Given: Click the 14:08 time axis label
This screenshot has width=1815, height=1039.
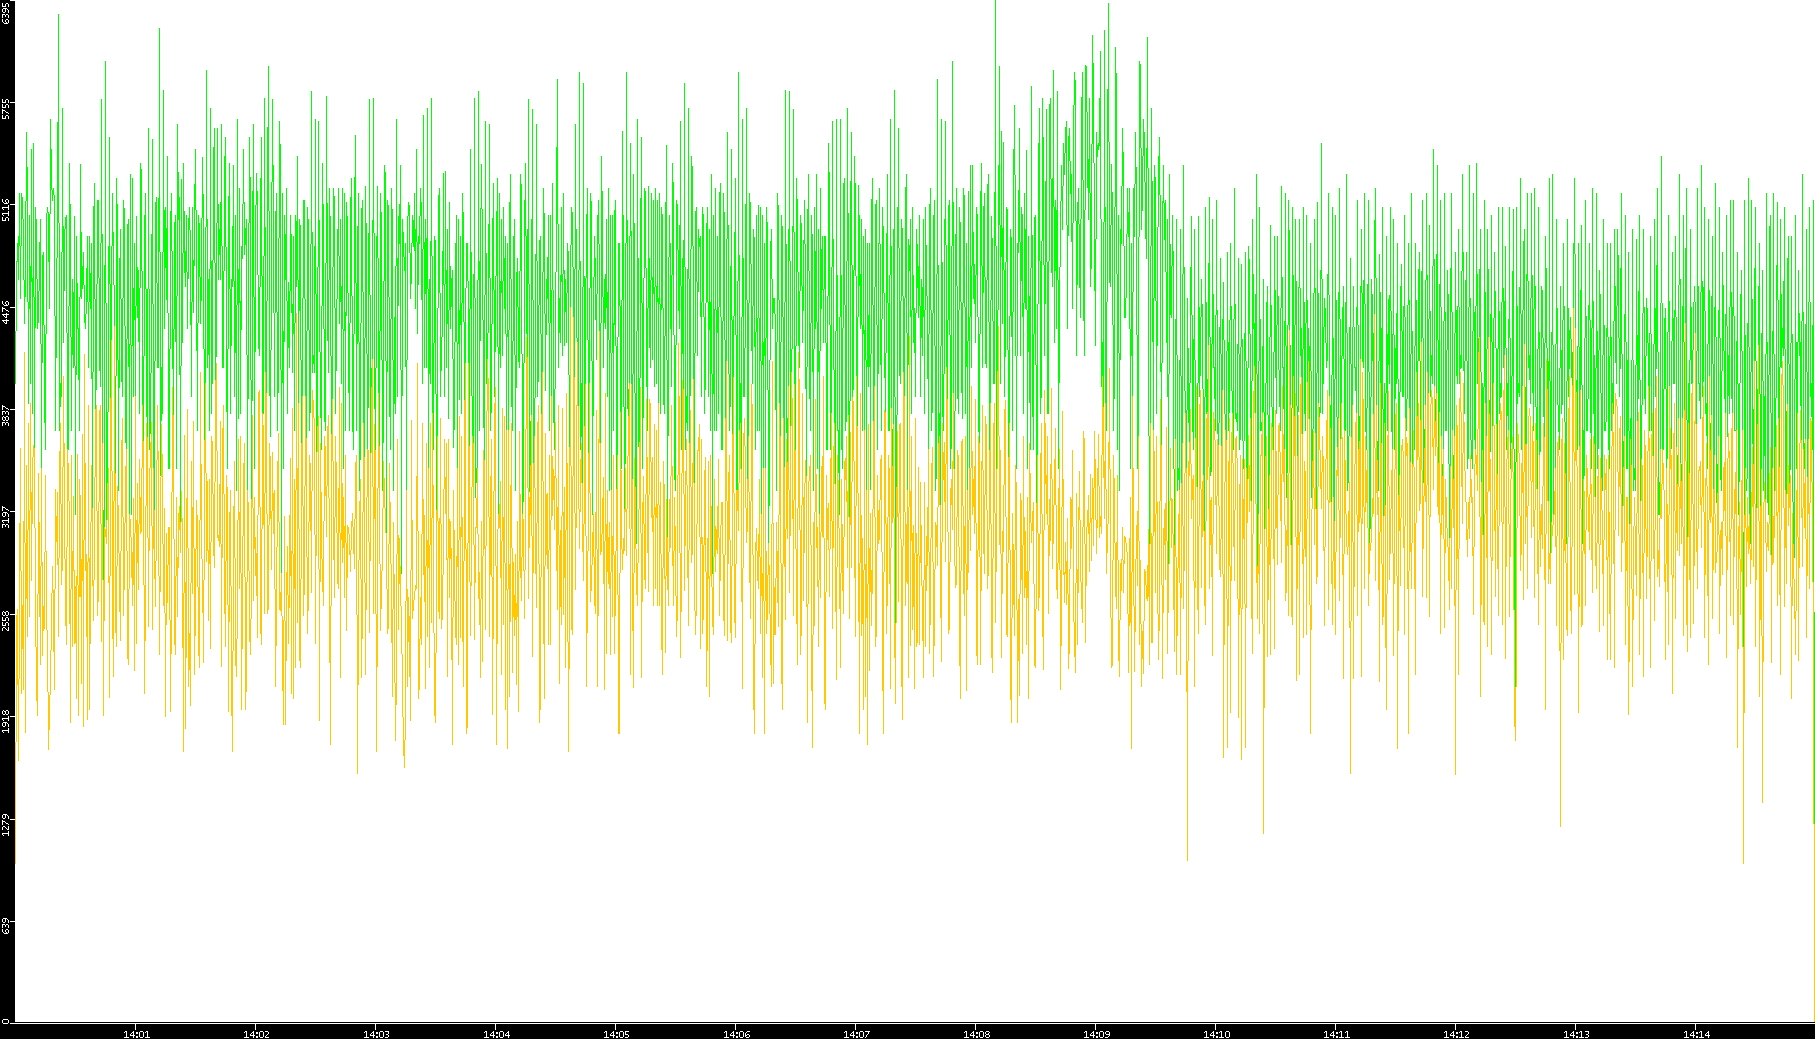Looking at the screenshot, I should click(976, 1034).
